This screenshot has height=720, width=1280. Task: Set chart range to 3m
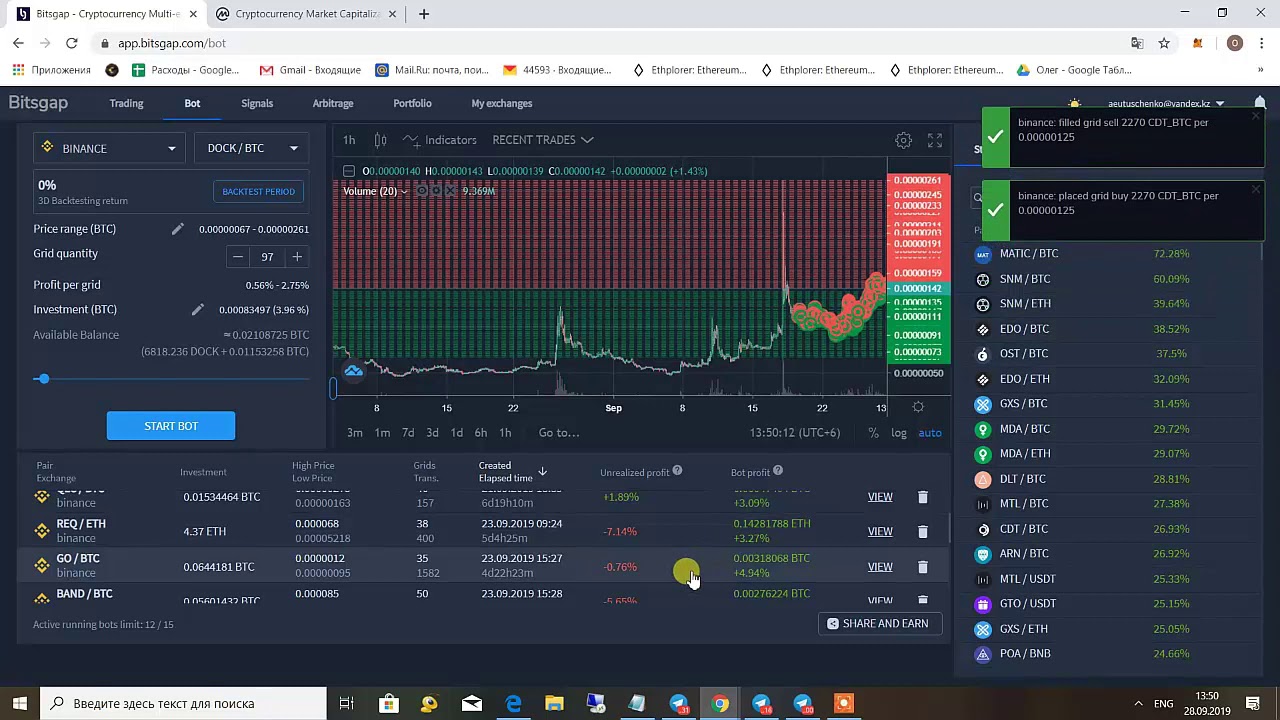[x=355, y=433]
